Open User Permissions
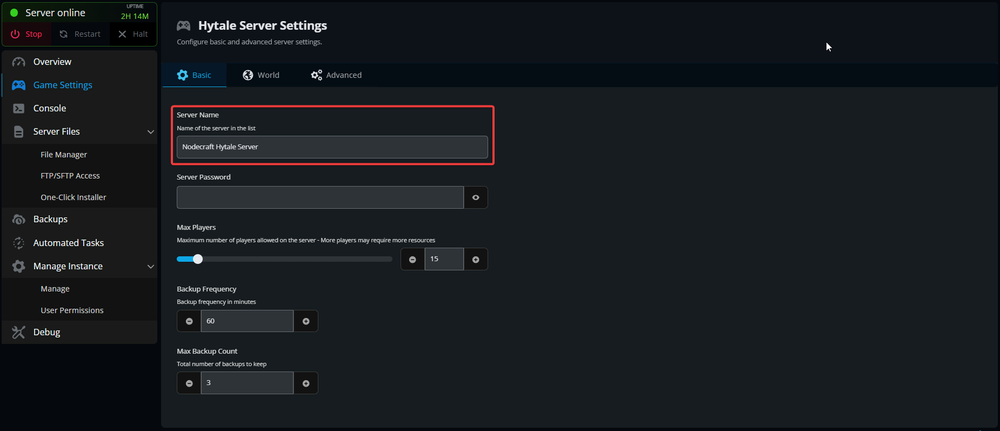Viewport: 1000px width, 431px height. [x=72, y=310]
